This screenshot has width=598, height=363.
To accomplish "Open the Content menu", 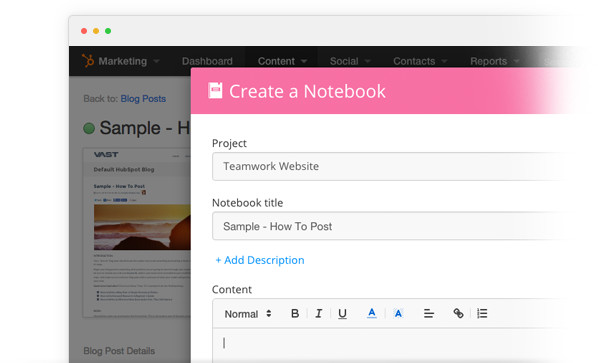I will tap(282, 61).
